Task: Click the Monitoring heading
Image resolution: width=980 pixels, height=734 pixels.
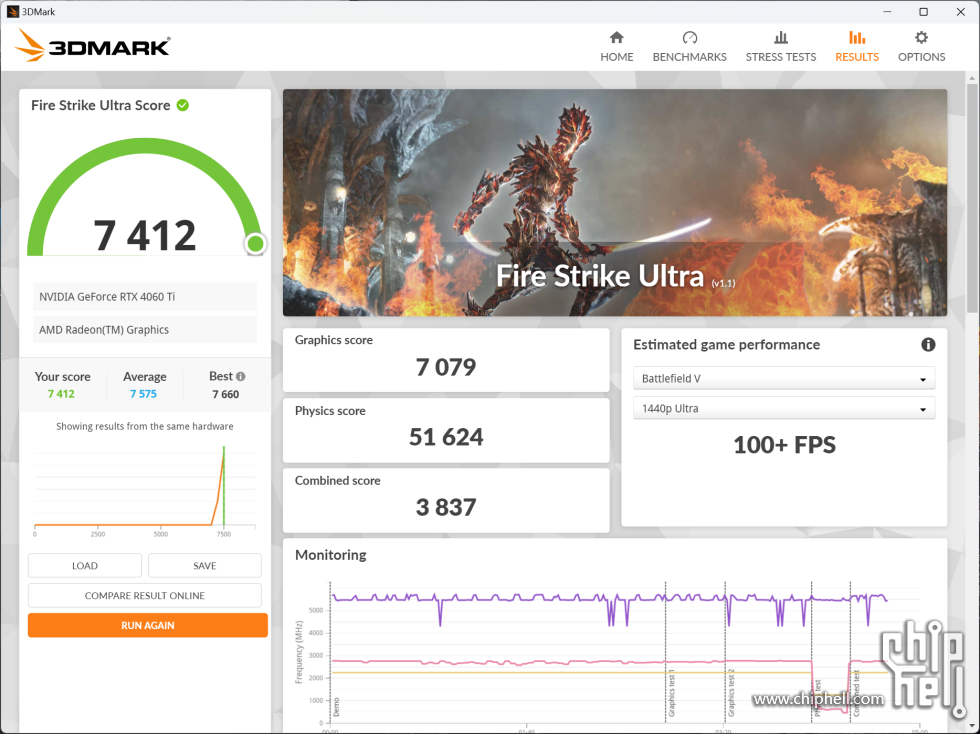Action: [x=331, y=555]
